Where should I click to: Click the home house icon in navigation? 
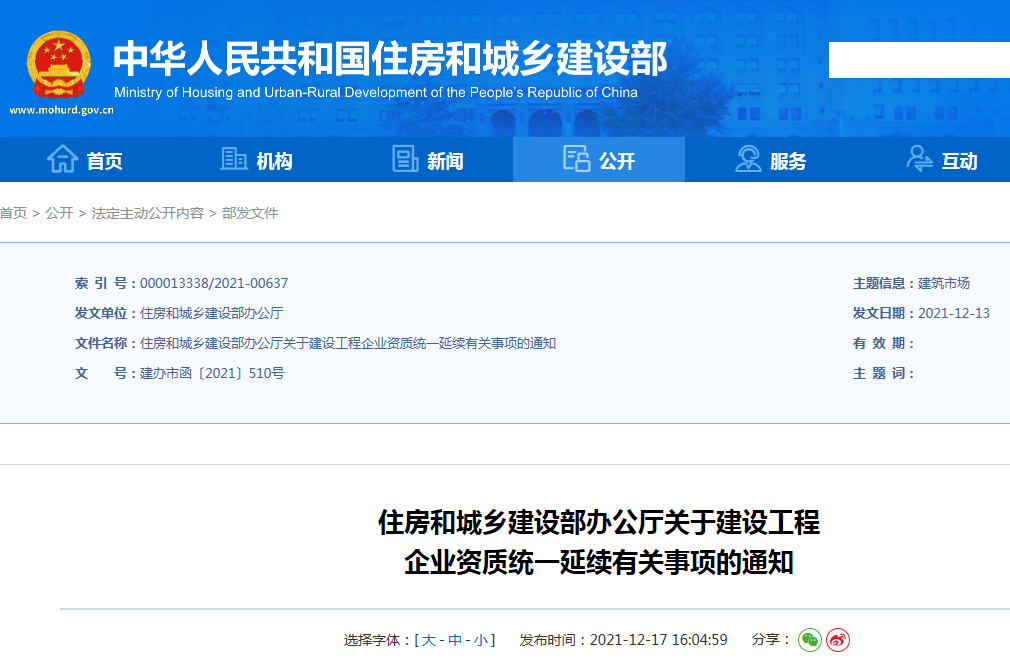pyautogui.click(x=62, y=158)
